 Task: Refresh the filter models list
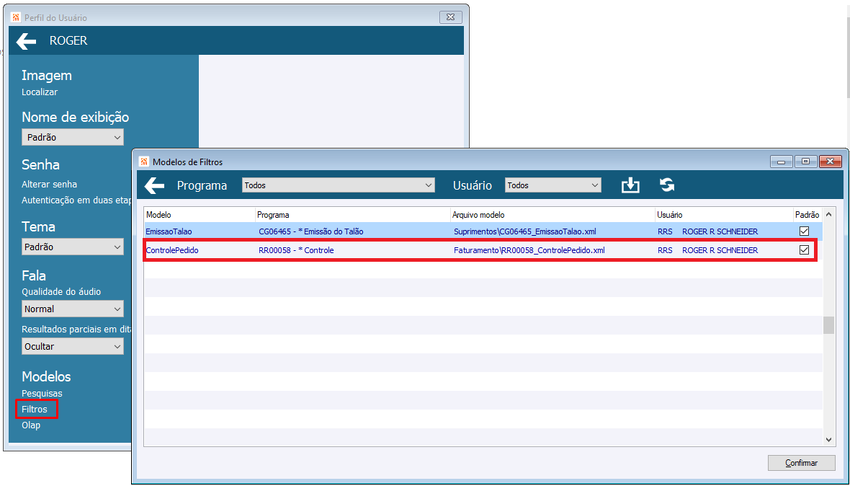667,185
